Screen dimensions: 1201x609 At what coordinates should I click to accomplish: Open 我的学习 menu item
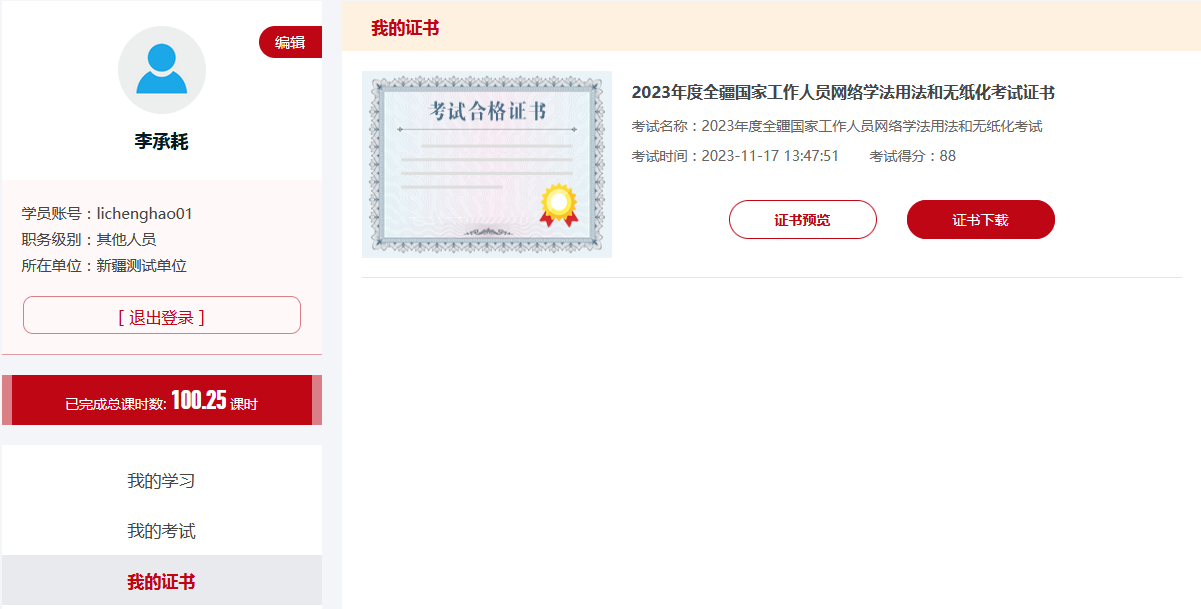(x=162, y=481)
